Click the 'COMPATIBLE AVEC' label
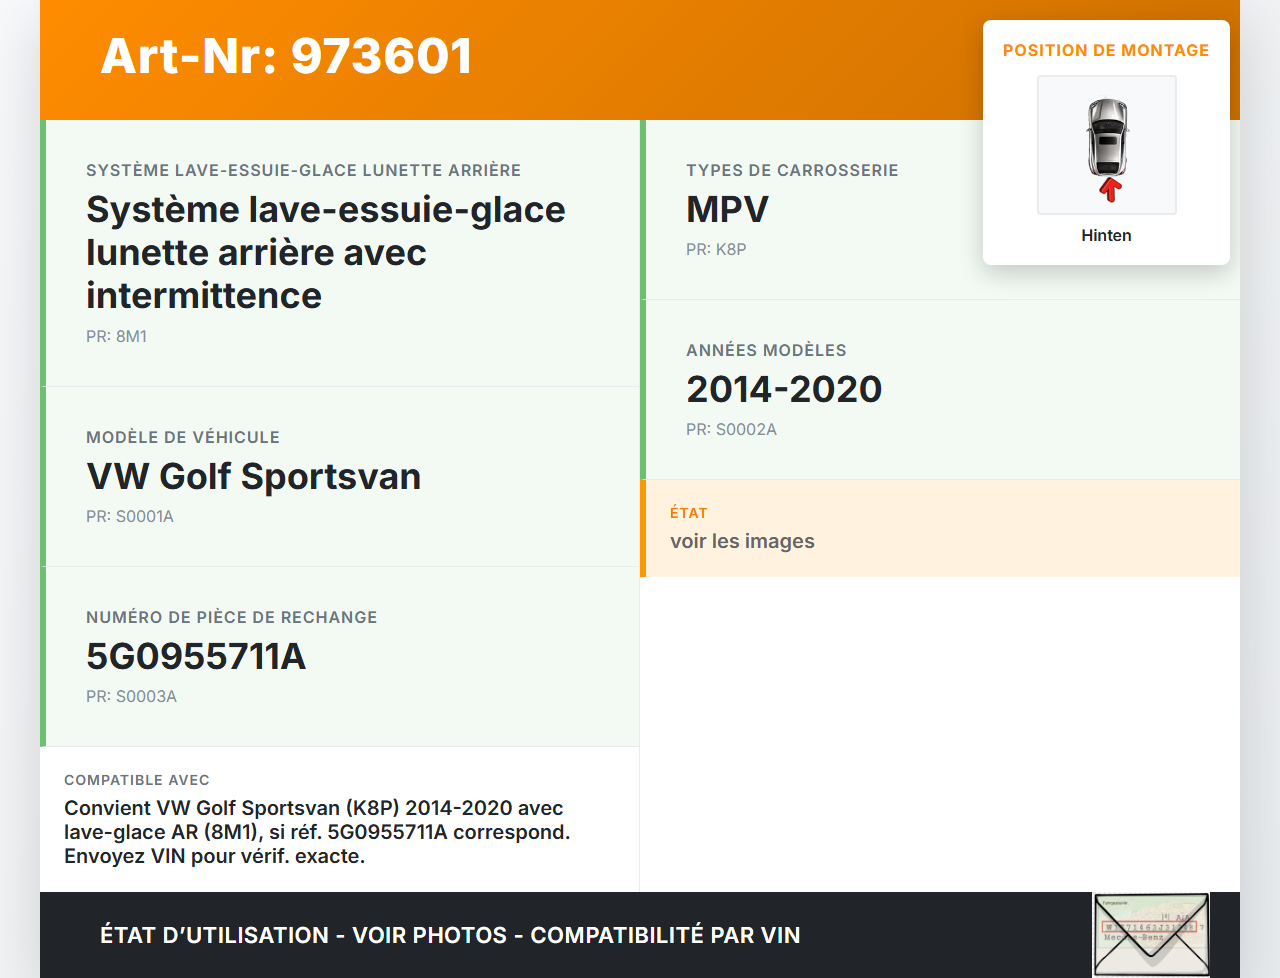This screenshot has width=1280, height=978. pyautogui.click(x=137, y=780)
